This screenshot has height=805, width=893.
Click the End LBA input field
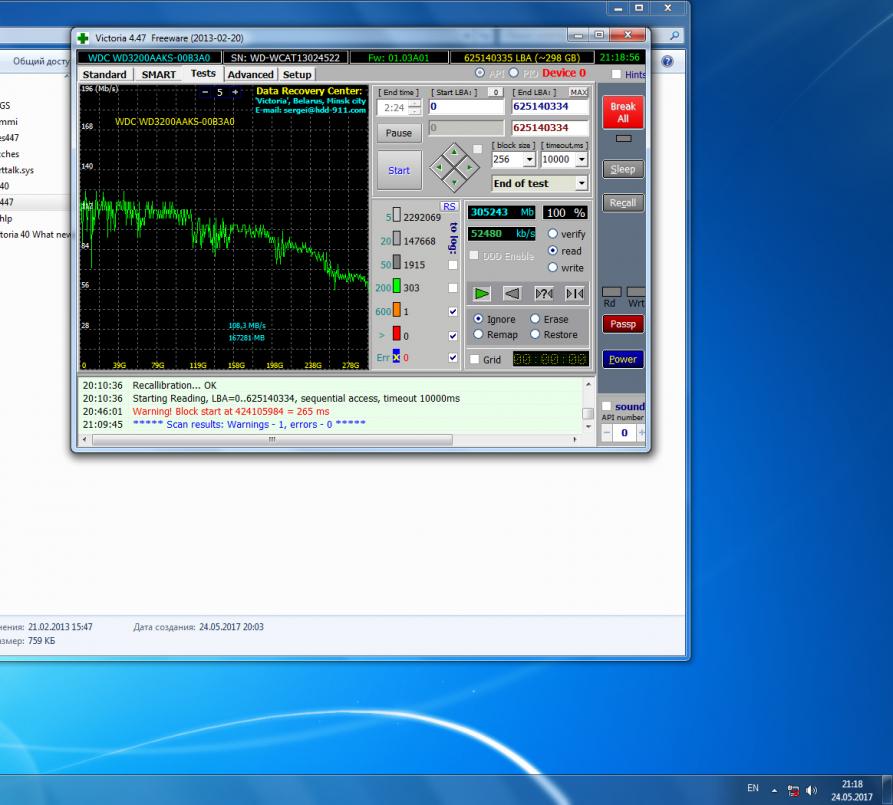[550, 107]
